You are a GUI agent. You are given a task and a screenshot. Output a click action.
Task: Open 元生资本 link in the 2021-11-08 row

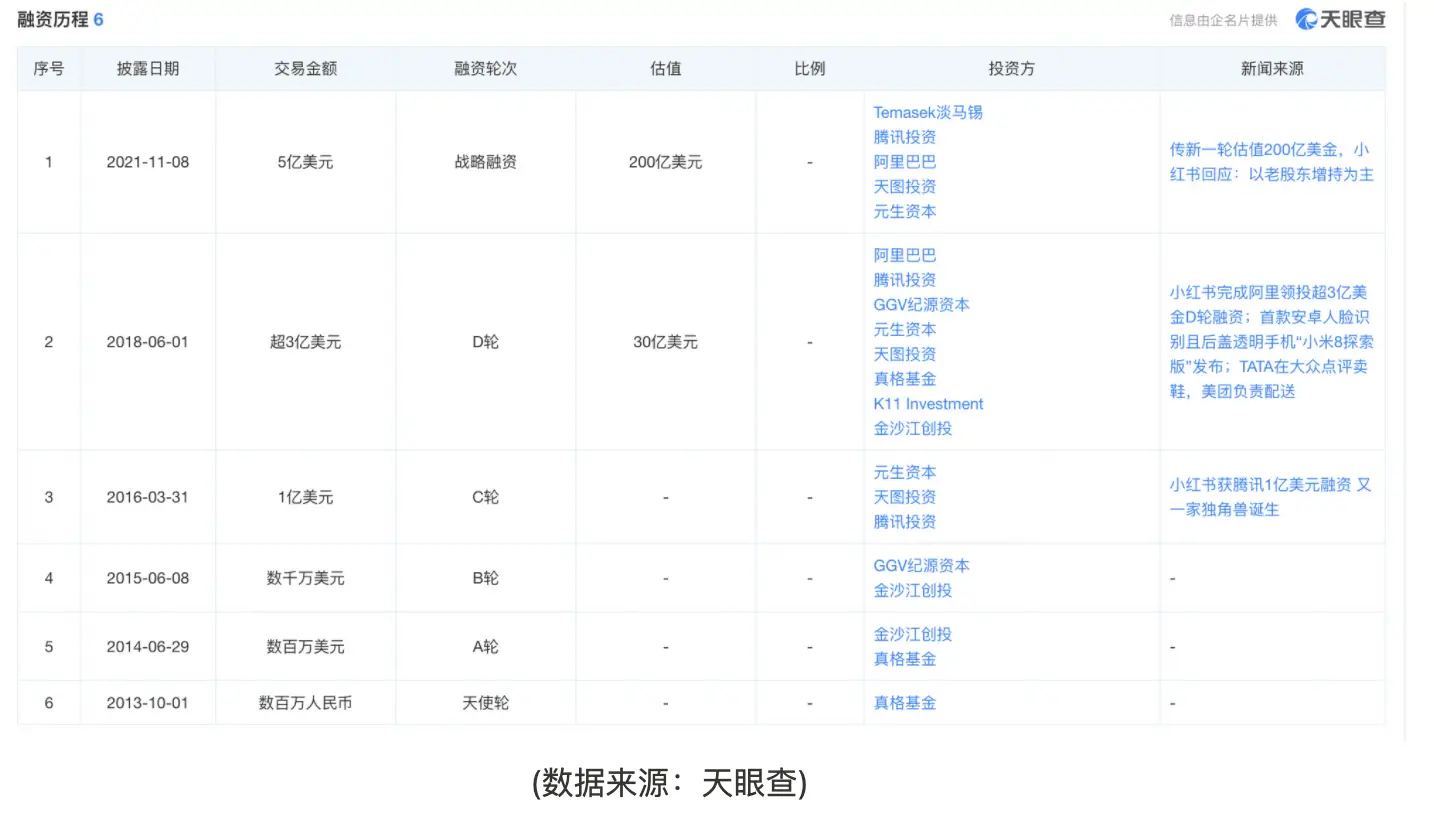click(905, 211)
